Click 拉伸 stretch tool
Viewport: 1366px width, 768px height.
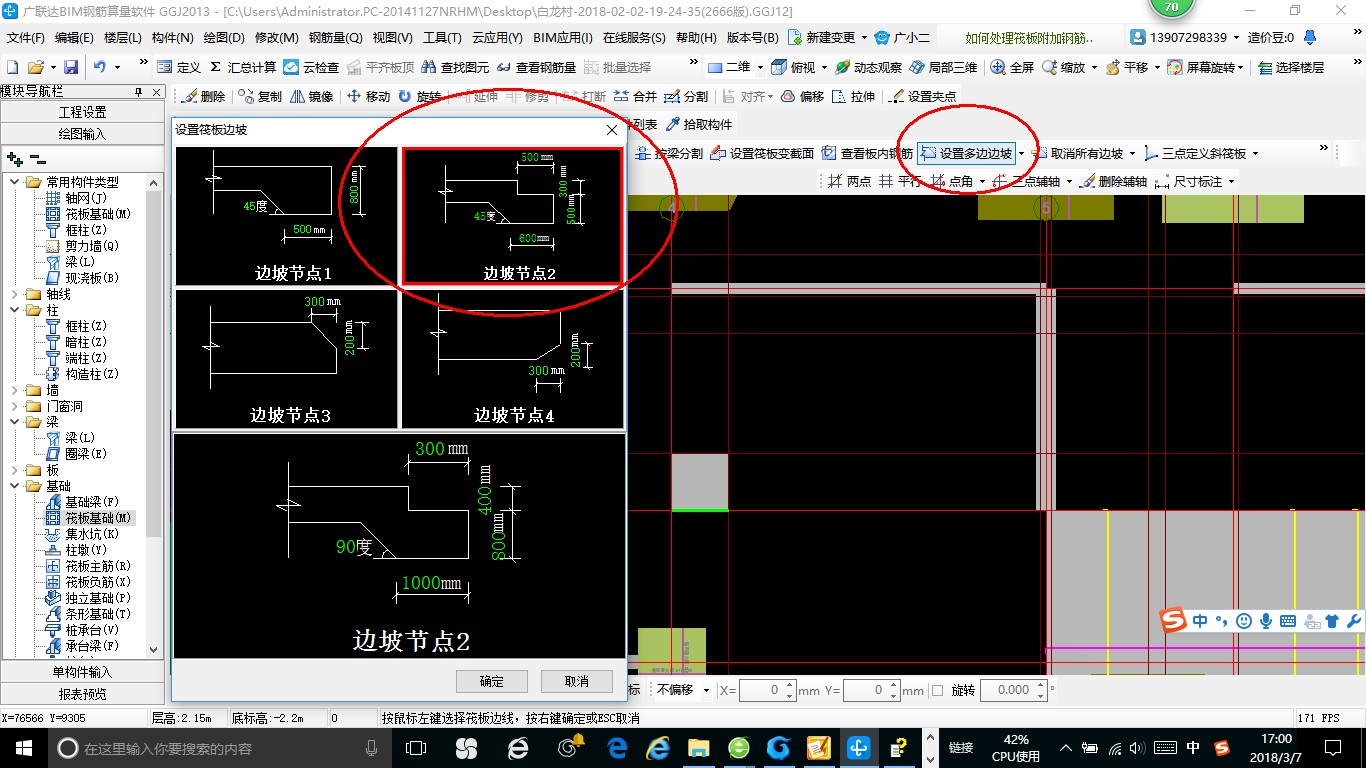point(853,97)
